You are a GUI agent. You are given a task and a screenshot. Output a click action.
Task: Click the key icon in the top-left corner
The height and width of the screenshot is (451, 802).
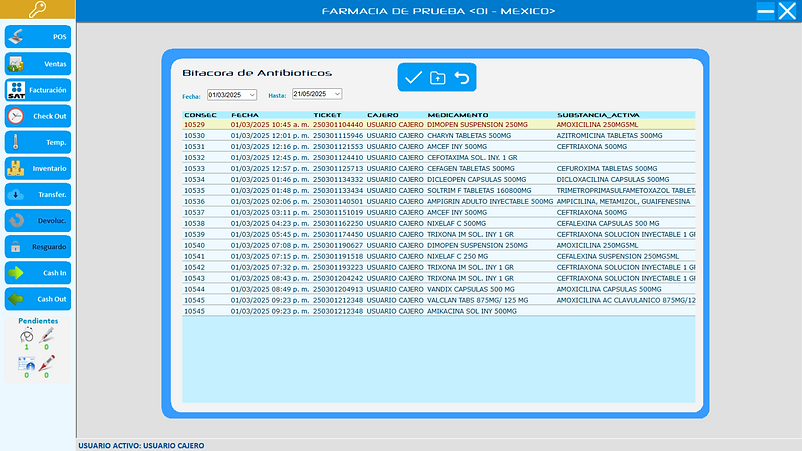click(37, 10)
